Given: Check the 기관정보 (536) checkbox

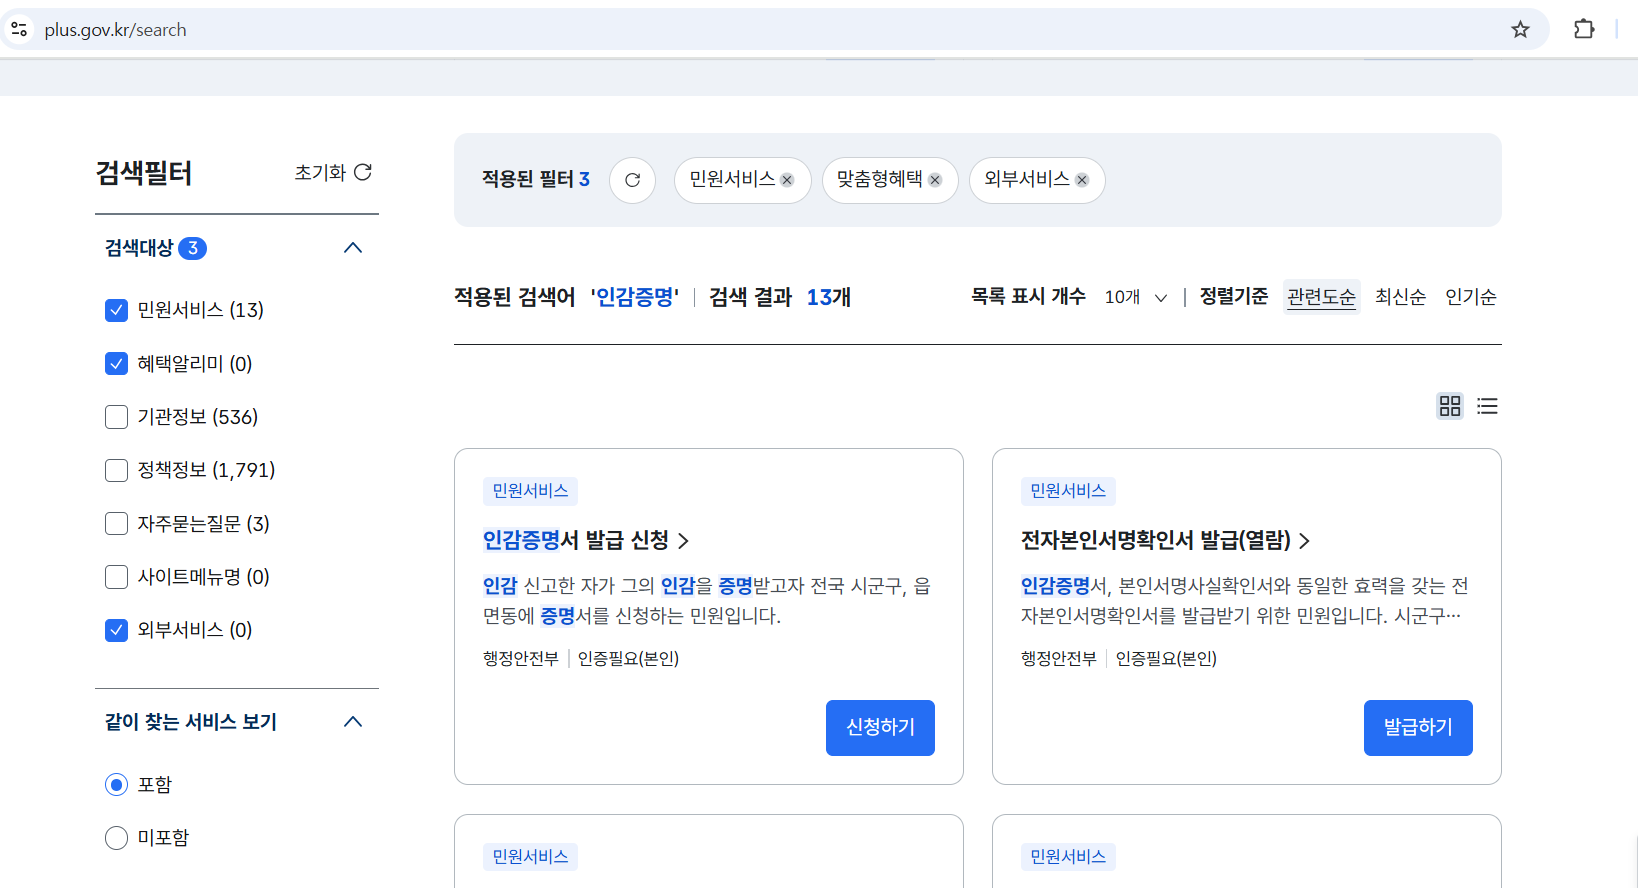Looking at the screenshot, I should pos(116,416).
